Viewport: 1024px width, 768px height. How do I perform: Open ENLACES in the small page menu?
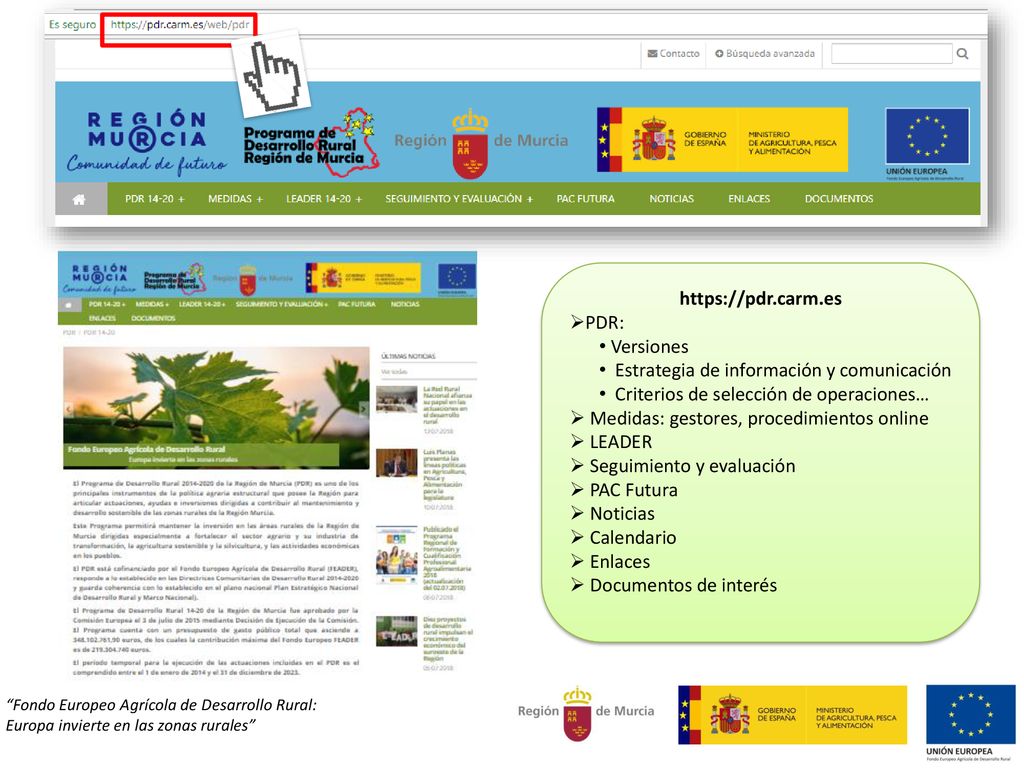click(x=103, y=319)
